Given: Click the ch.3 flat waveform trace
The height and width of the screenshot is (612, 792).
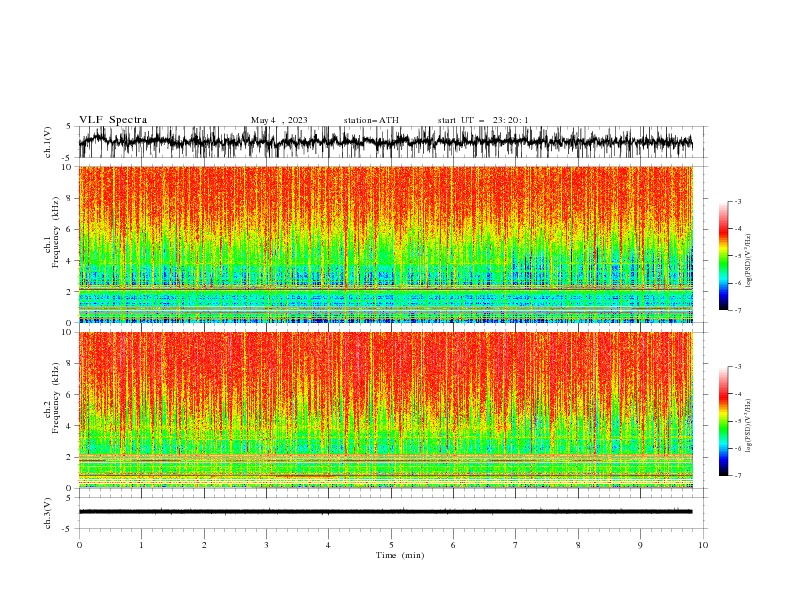Looking at the screenshot, I should (385, 512).
